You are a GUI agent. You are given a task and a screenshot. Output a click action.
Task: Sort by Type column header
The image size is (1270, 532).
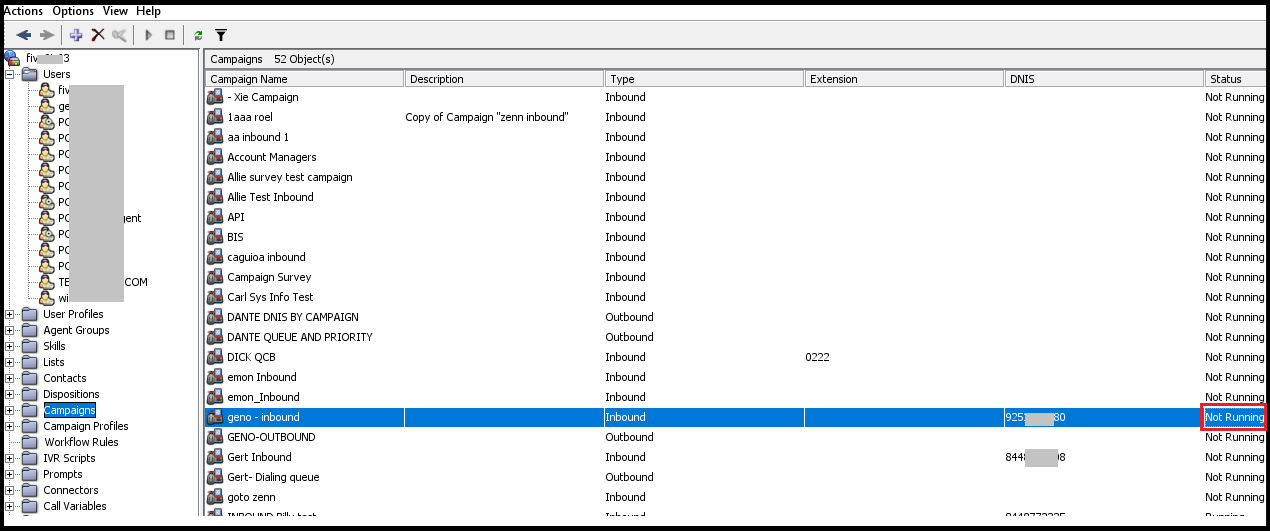(x=705, y=79)
